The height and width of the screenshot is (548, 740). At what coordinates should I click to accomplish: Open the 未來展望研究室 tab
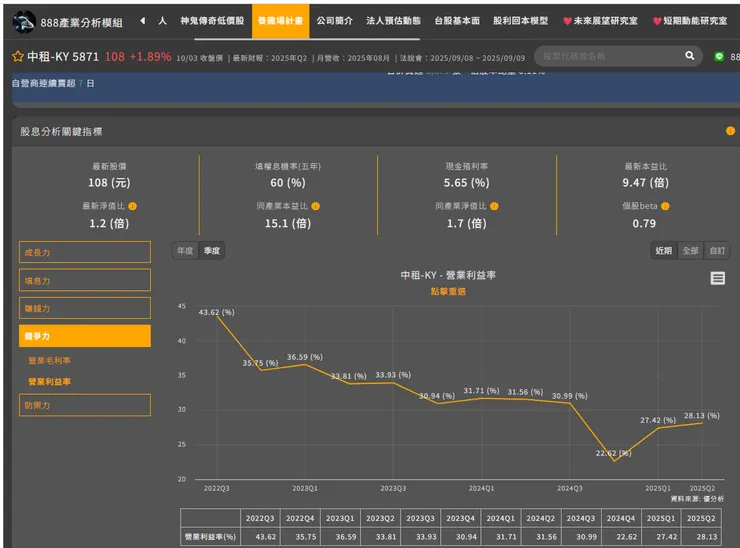[x=600, y=21]
